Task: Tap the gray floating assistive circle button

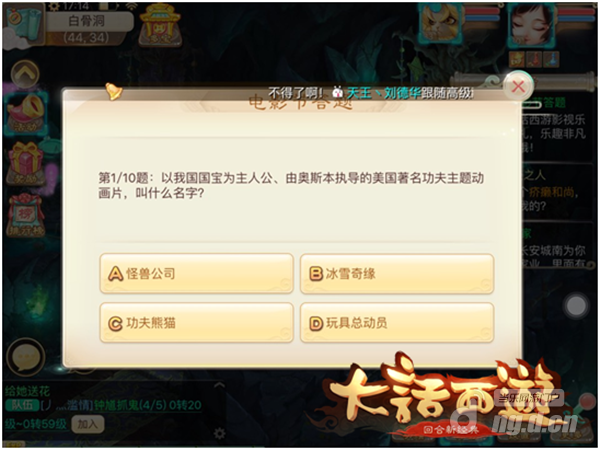Action: (x=576, y=305)
